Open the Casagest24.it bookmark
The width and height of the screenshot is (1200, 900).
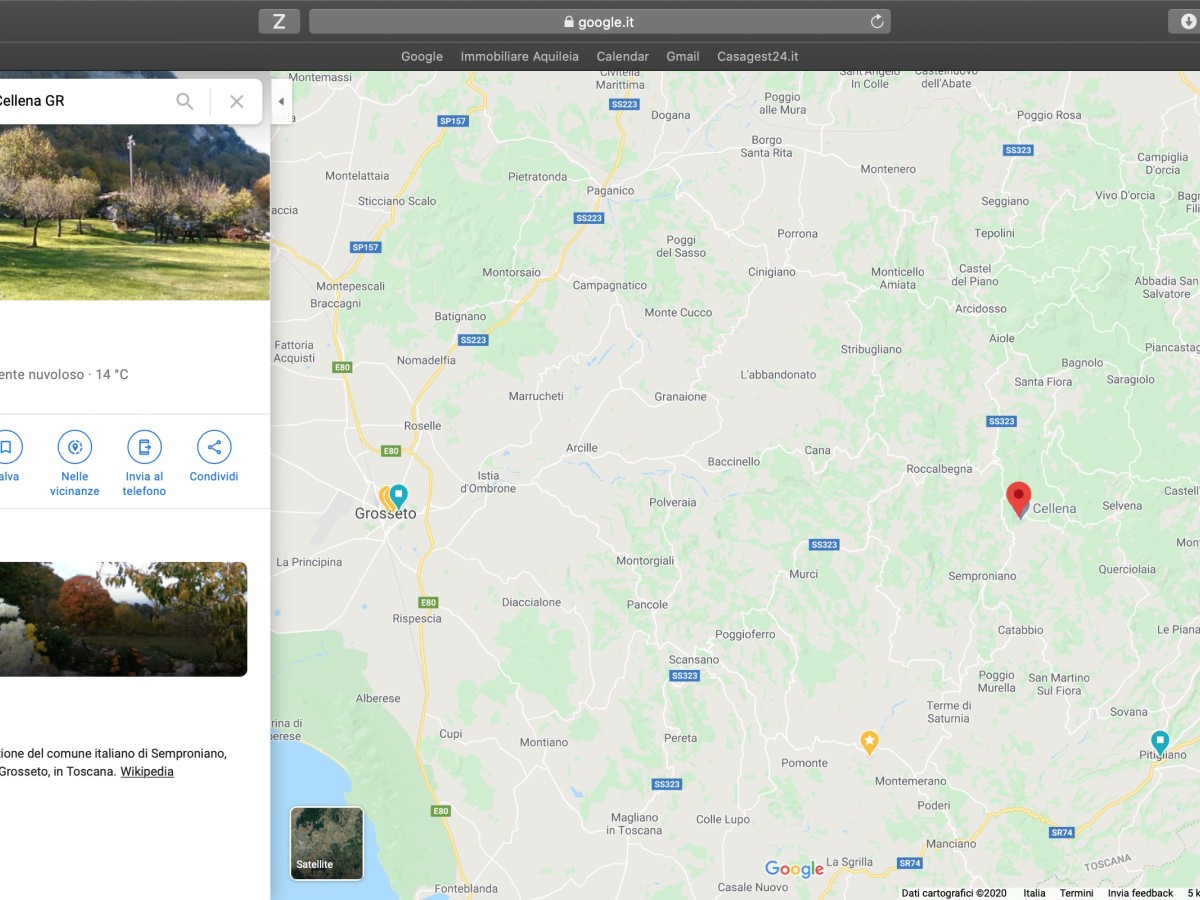(x=757, y=57)
